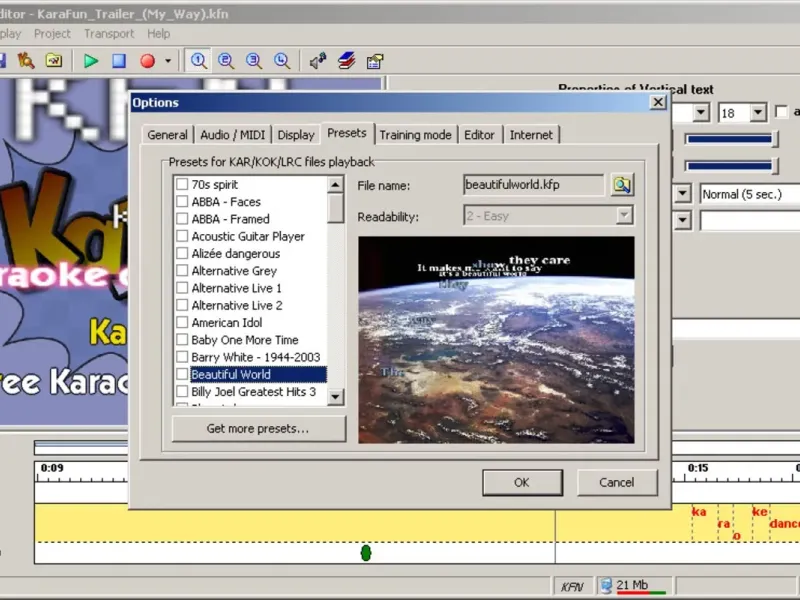Screen dimensions: 800x600
Task: Switch to the Training mode tab
Action: click(414, 135)
